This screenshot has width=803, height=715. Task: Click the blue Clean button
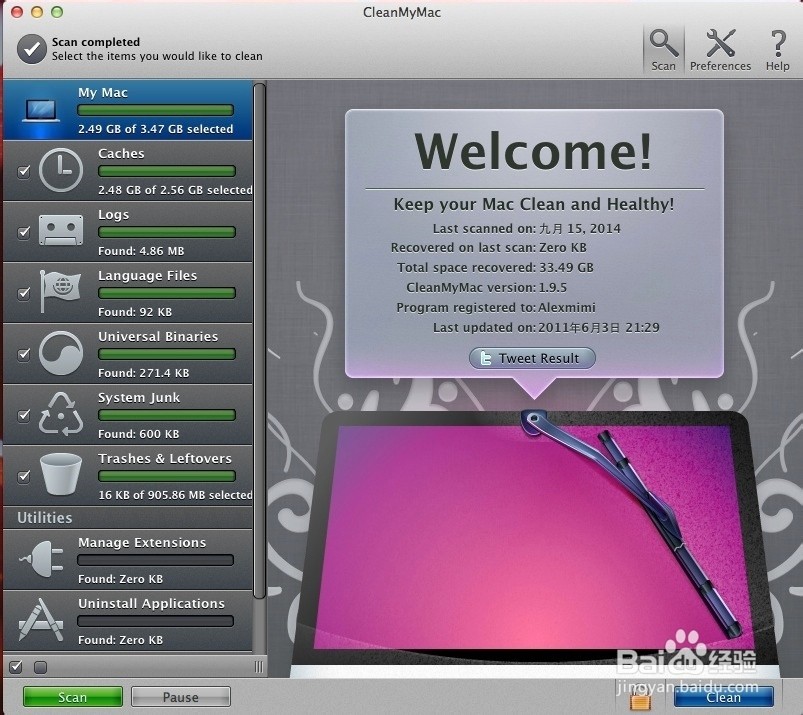[723, 697]
